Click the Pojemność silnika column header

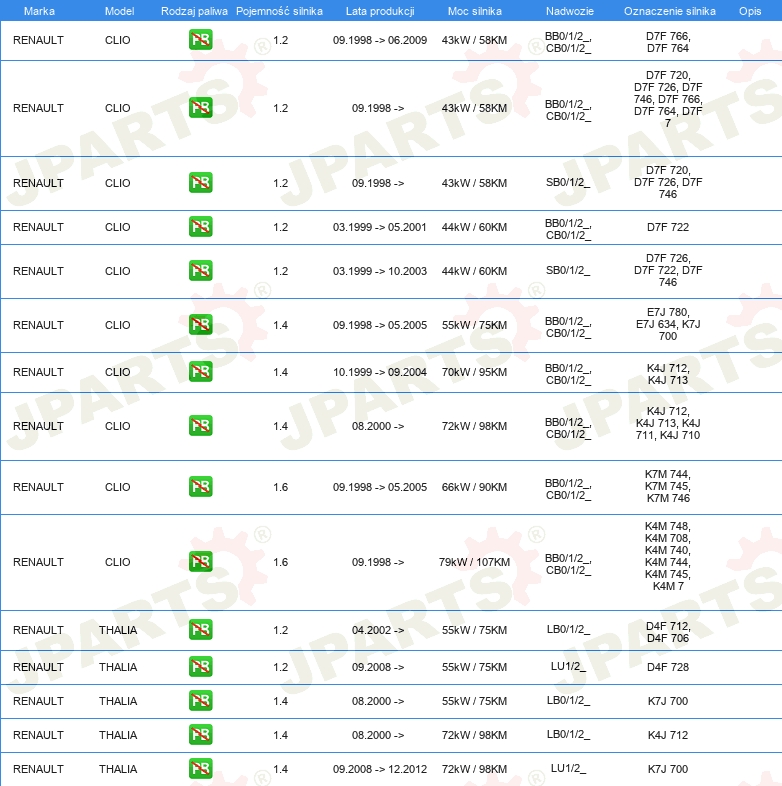point(279,11)
